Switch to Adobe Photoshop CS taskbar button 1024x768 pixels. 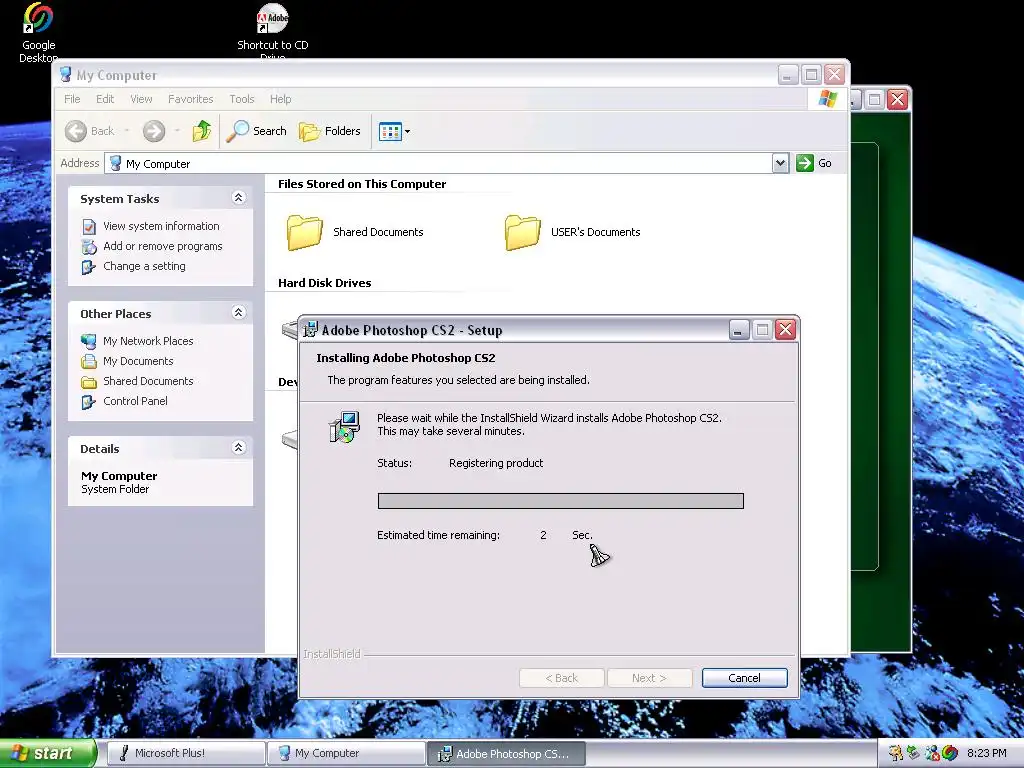tap(507, 753)
